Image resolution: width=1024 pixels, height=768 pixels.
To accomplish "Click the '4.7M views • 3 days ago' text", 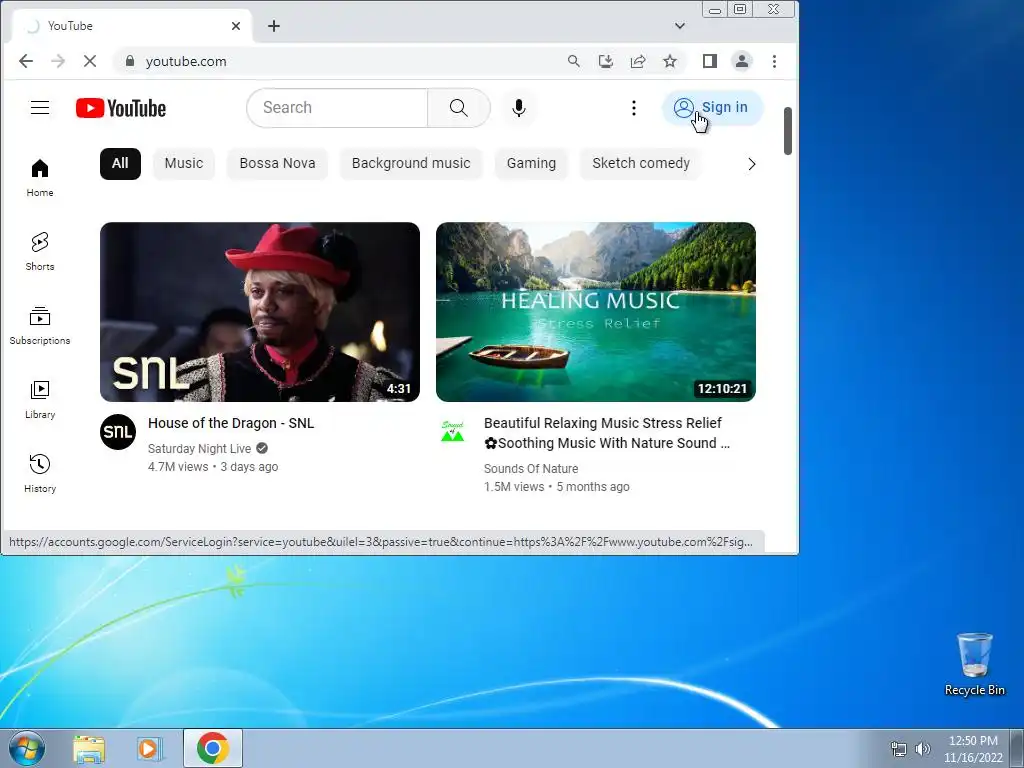I will [213, 467].
